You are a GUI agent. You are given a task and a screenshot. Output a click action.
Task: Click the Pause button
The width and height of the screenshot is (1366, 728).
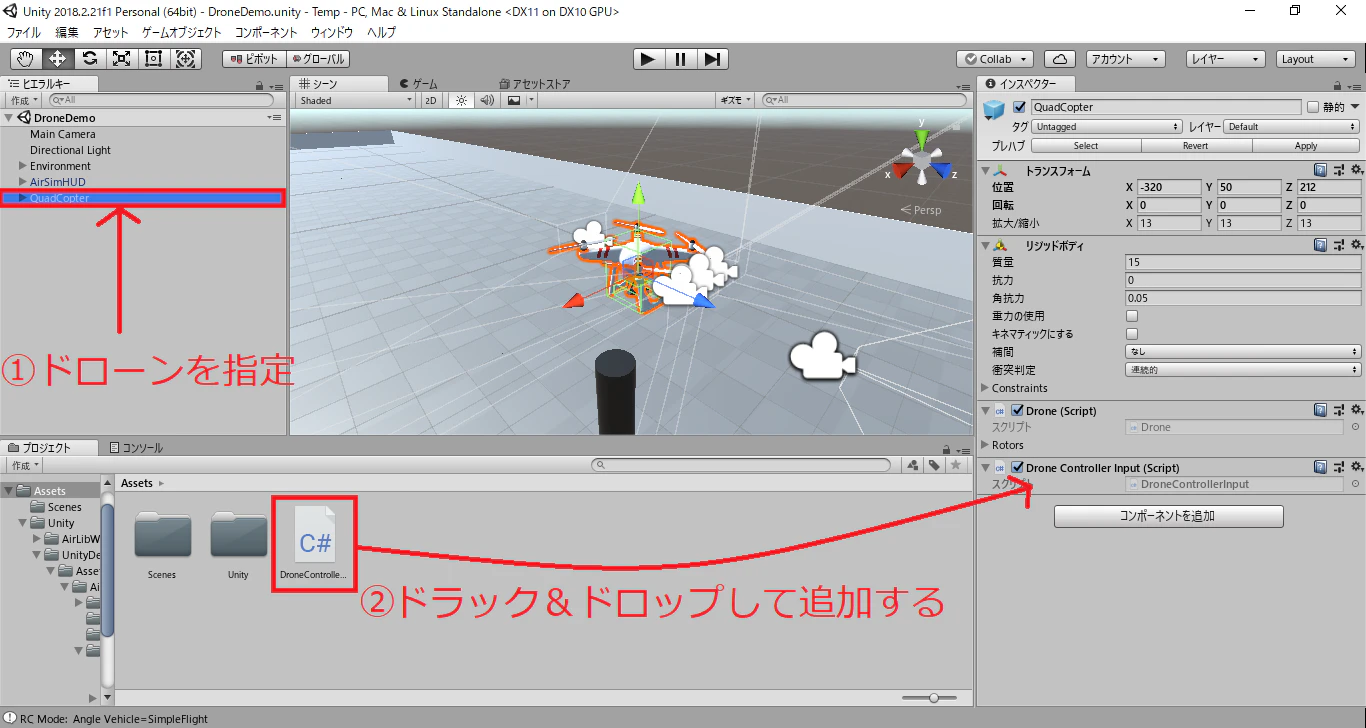(x=680, y=59)
